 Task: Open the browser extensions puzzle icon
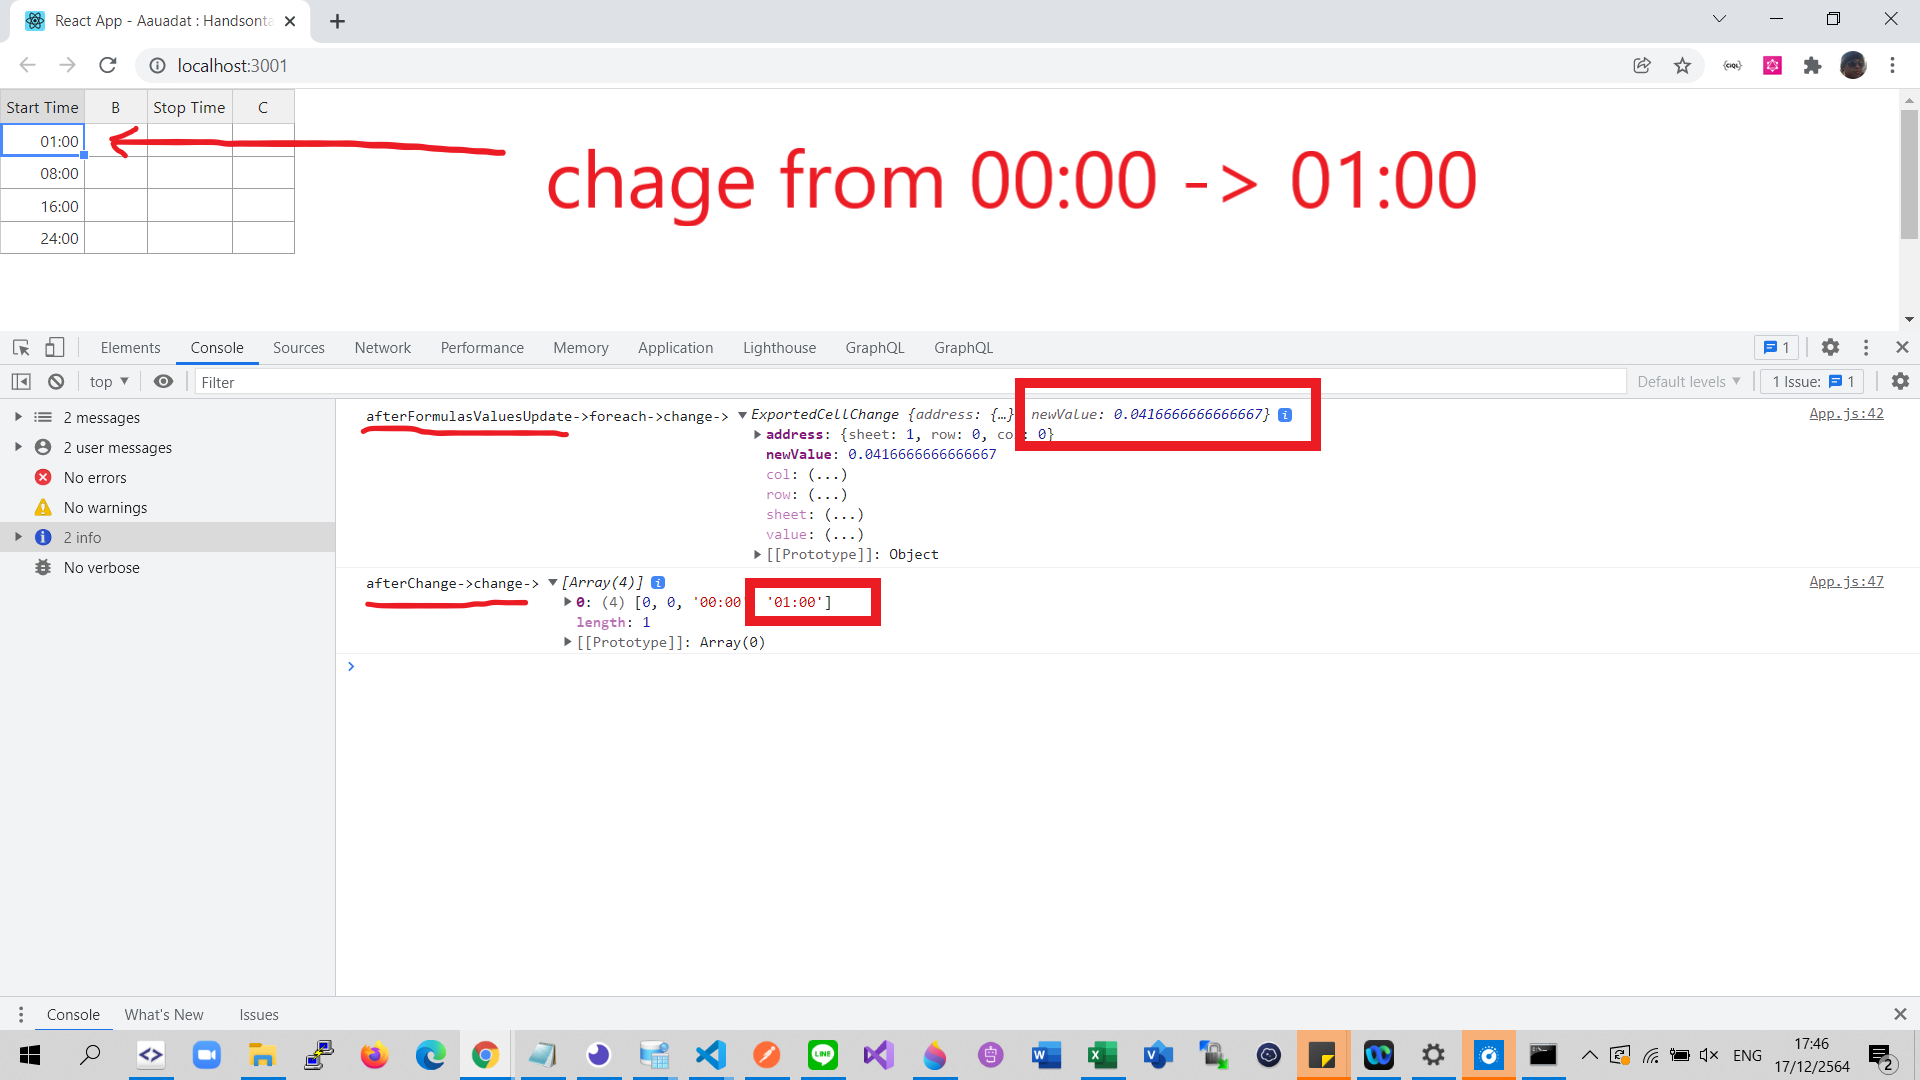pyautogui.click(x=1812, y=65)
